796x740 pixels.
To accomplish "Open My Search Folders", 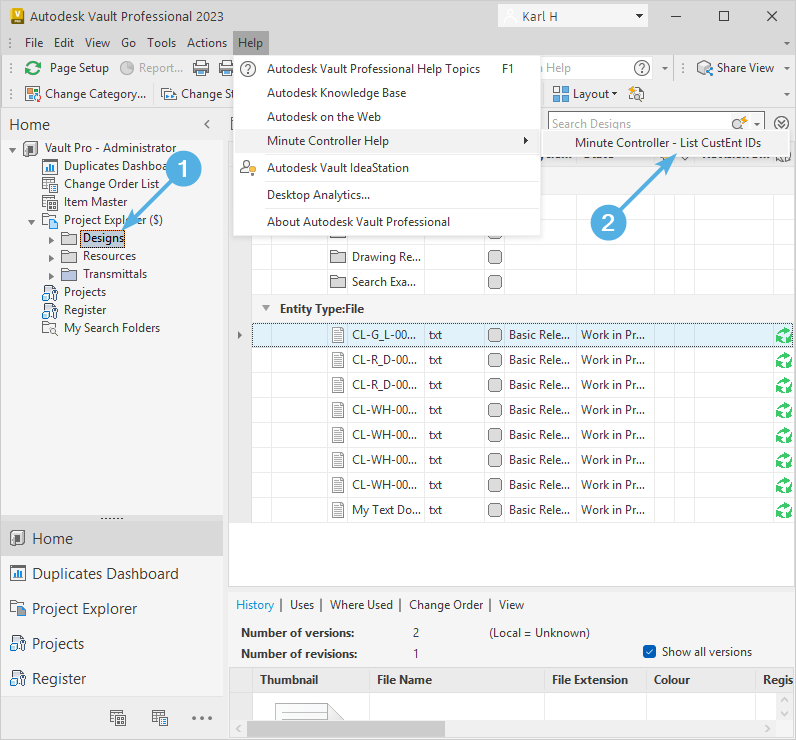I will click(x=112, y=328).
